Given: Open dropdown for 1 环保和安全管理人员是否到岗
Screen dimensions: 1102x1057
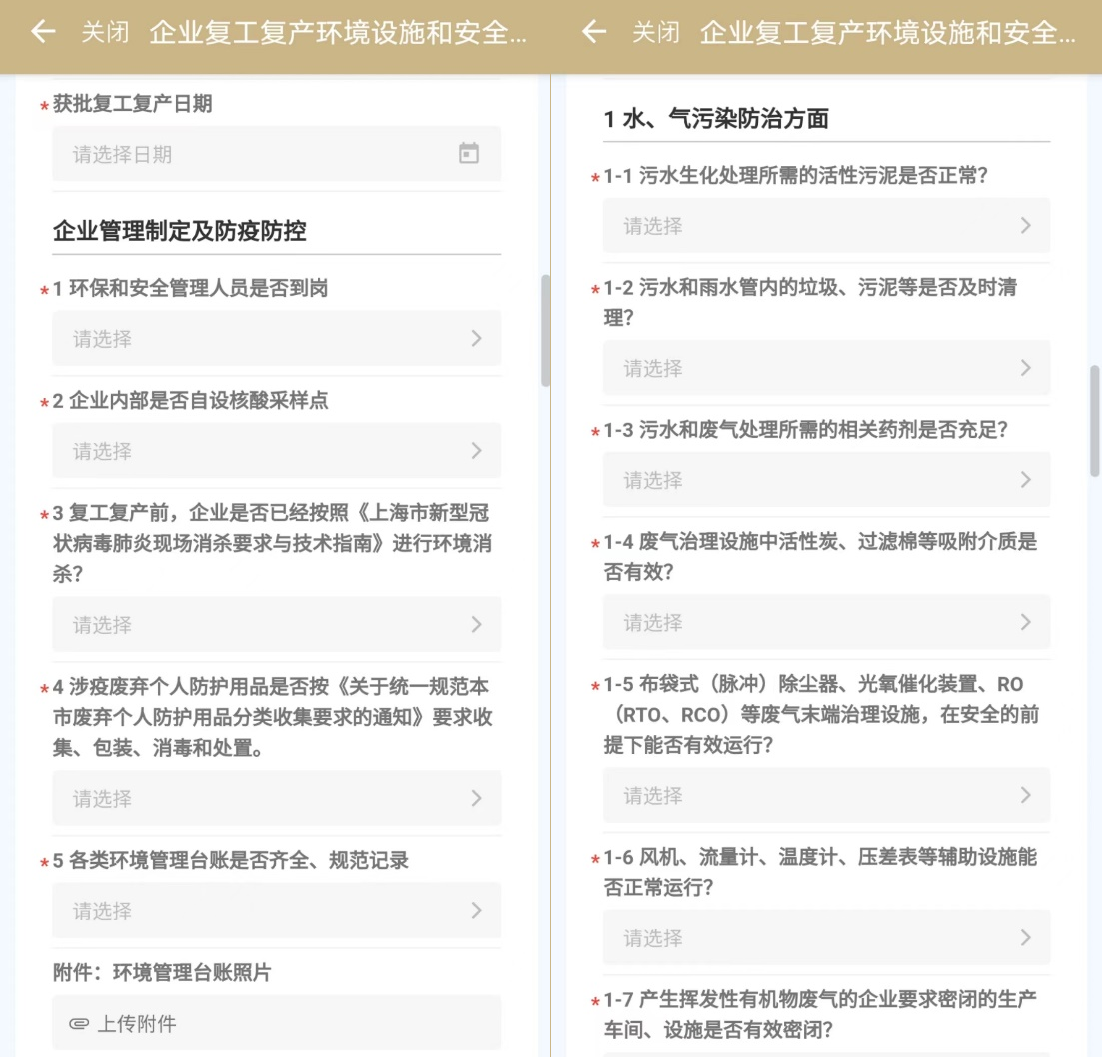Looking at the screenshot, I should click(276, 338).
